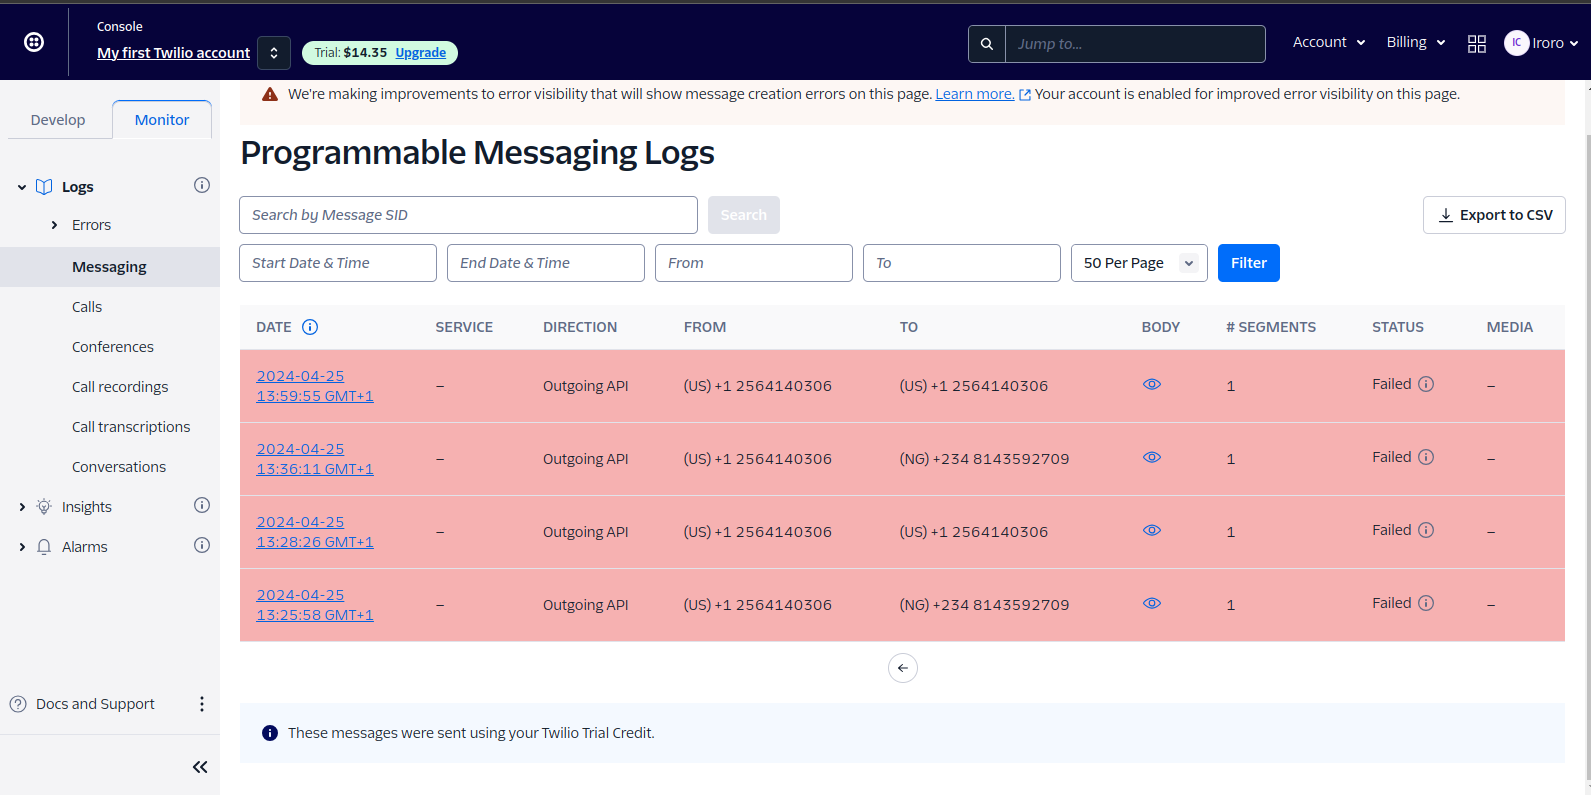Click the Alarms info icon
The width and height of the screenshot is (1591, 795).
point(202,545)
